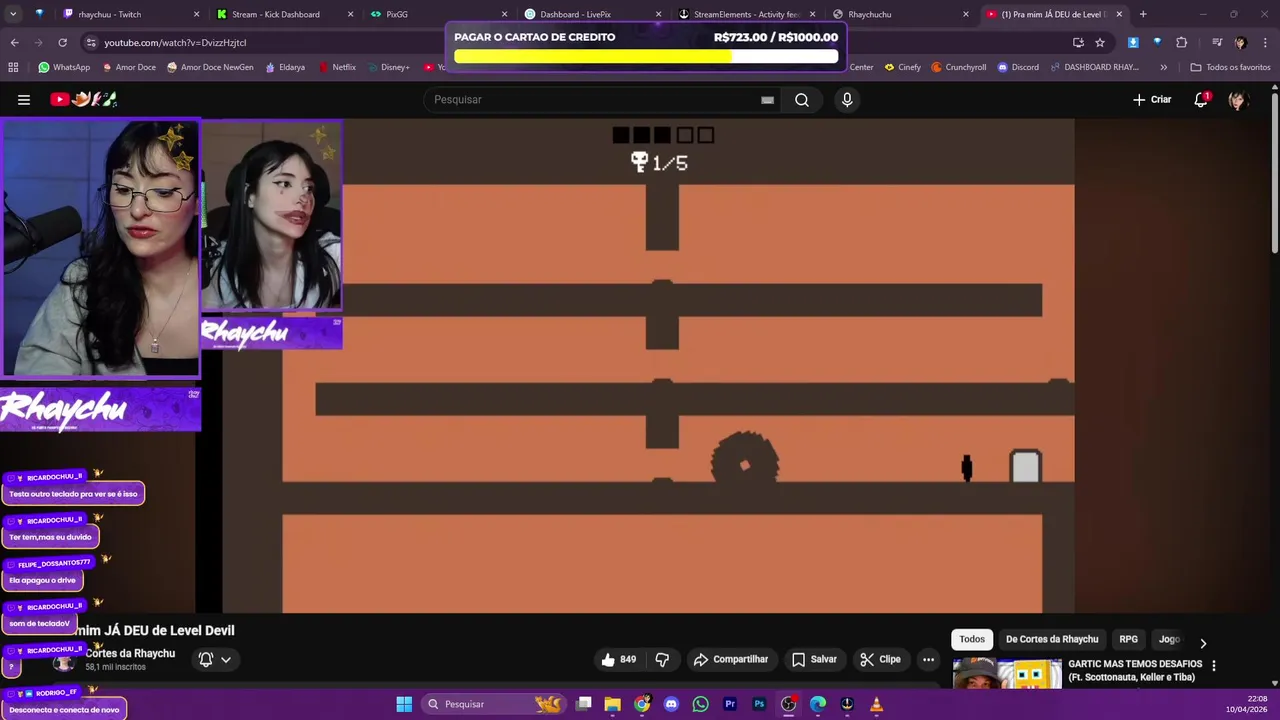Reload the page in browser toolbar
The width and height of the screenshot is (1280, 720).
62,42
